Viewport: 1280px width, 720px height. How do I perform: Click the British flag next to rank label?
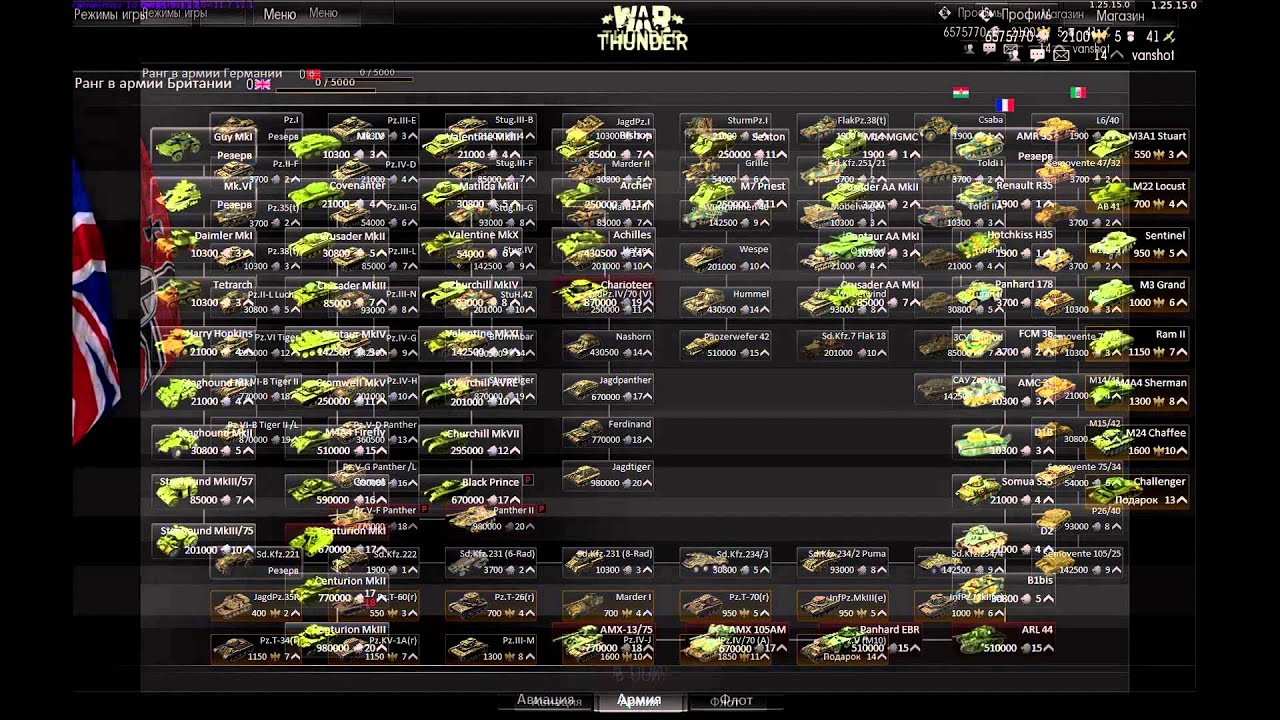click(x=263, y=84)
